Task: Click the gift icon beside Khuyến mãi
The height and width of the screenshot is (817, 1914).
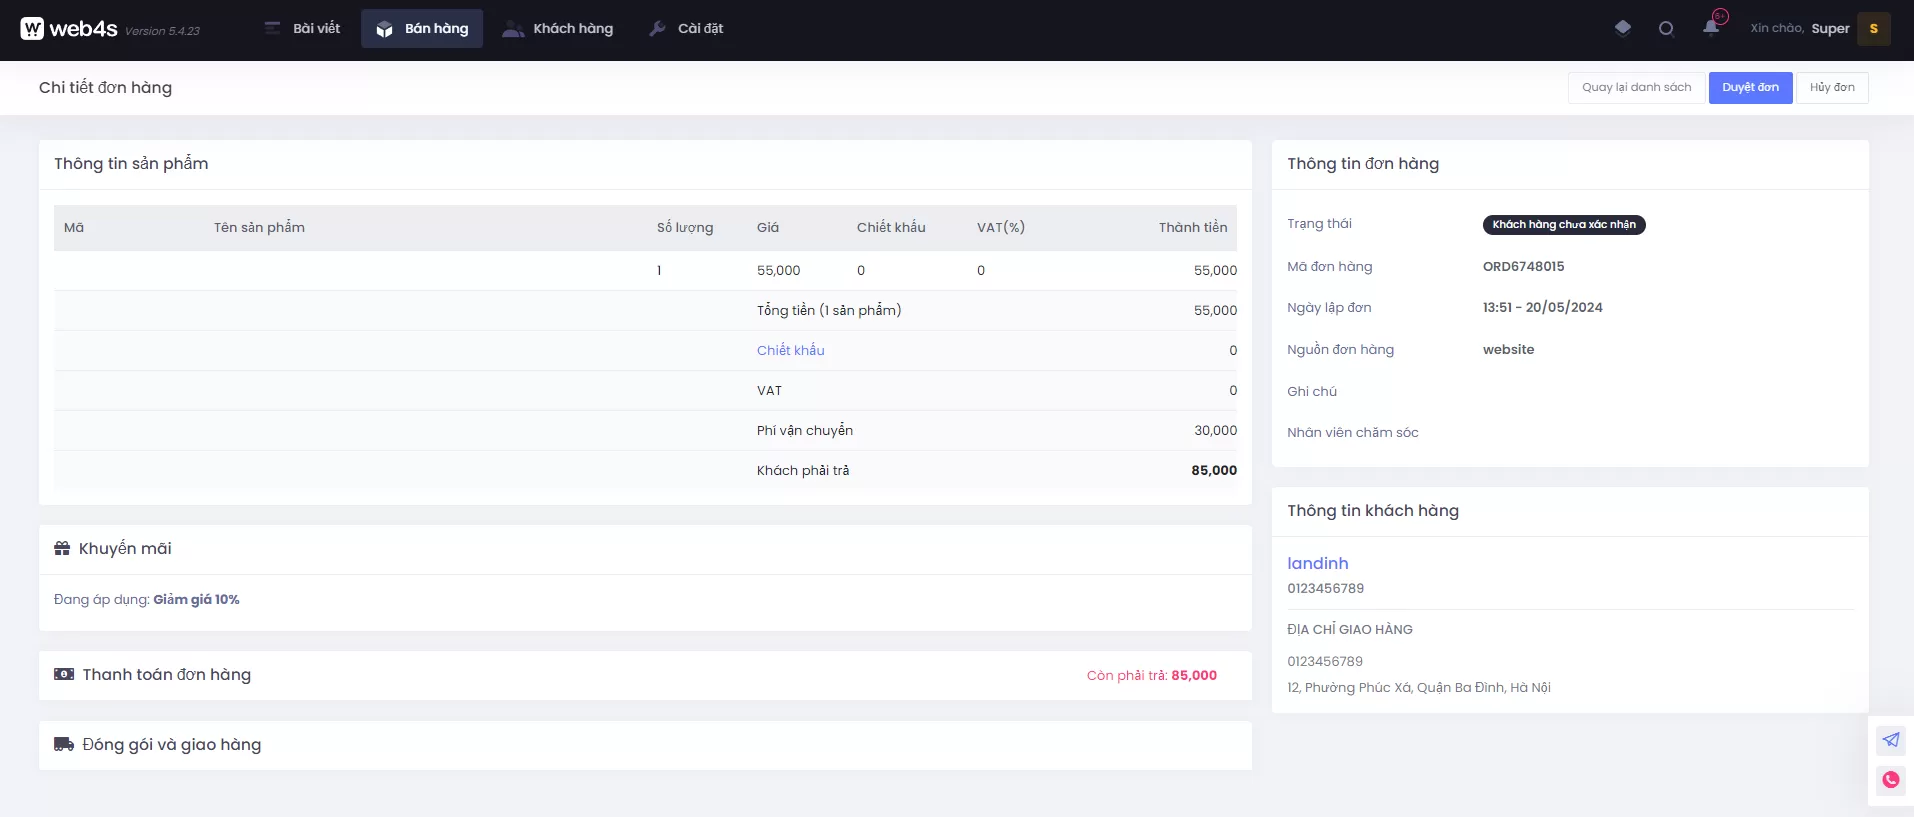Action: click(x=62, y=548)
